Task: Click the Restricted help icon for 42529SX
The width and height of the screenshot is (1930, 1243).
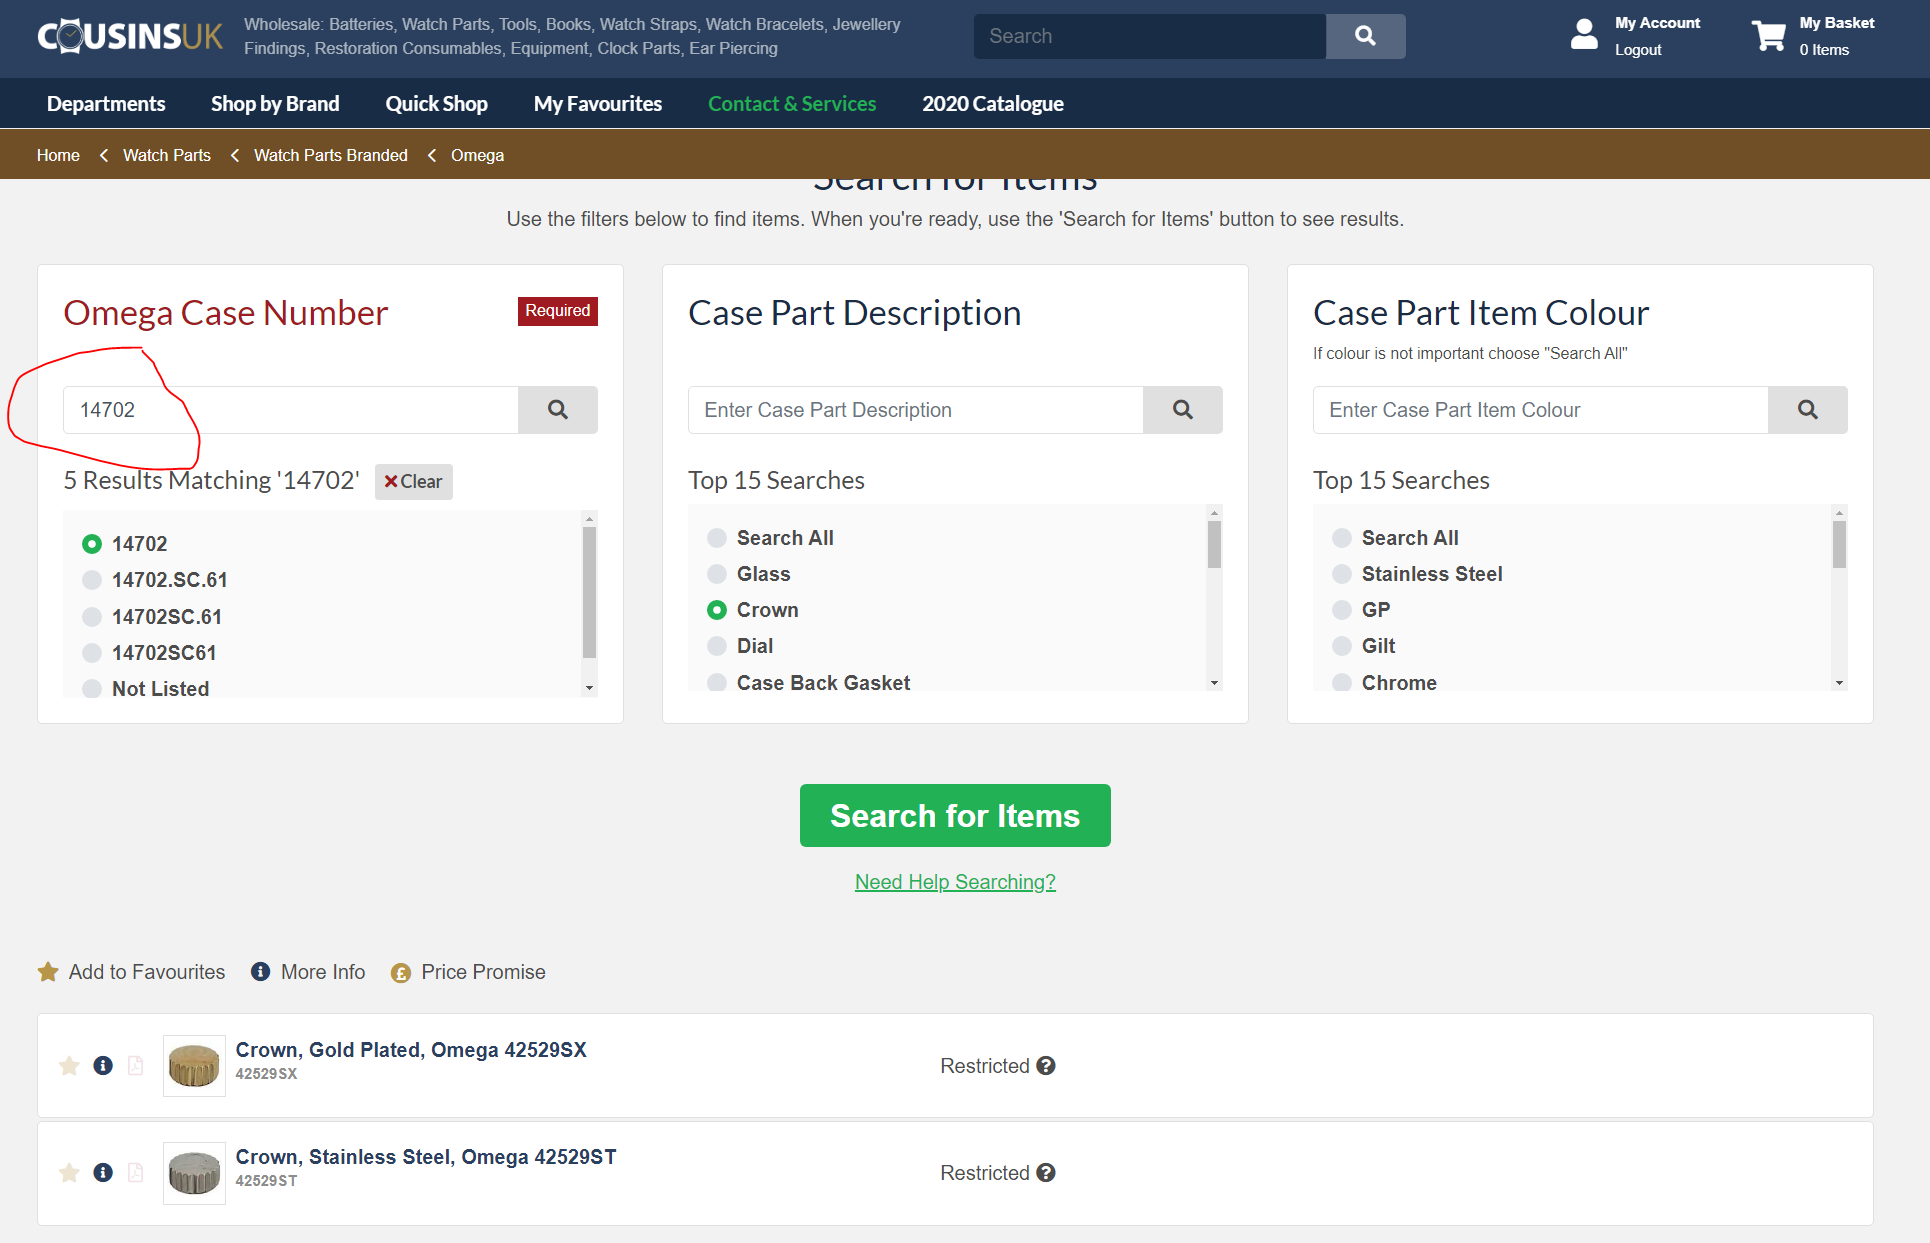Action: [x=1046, y=1066]
